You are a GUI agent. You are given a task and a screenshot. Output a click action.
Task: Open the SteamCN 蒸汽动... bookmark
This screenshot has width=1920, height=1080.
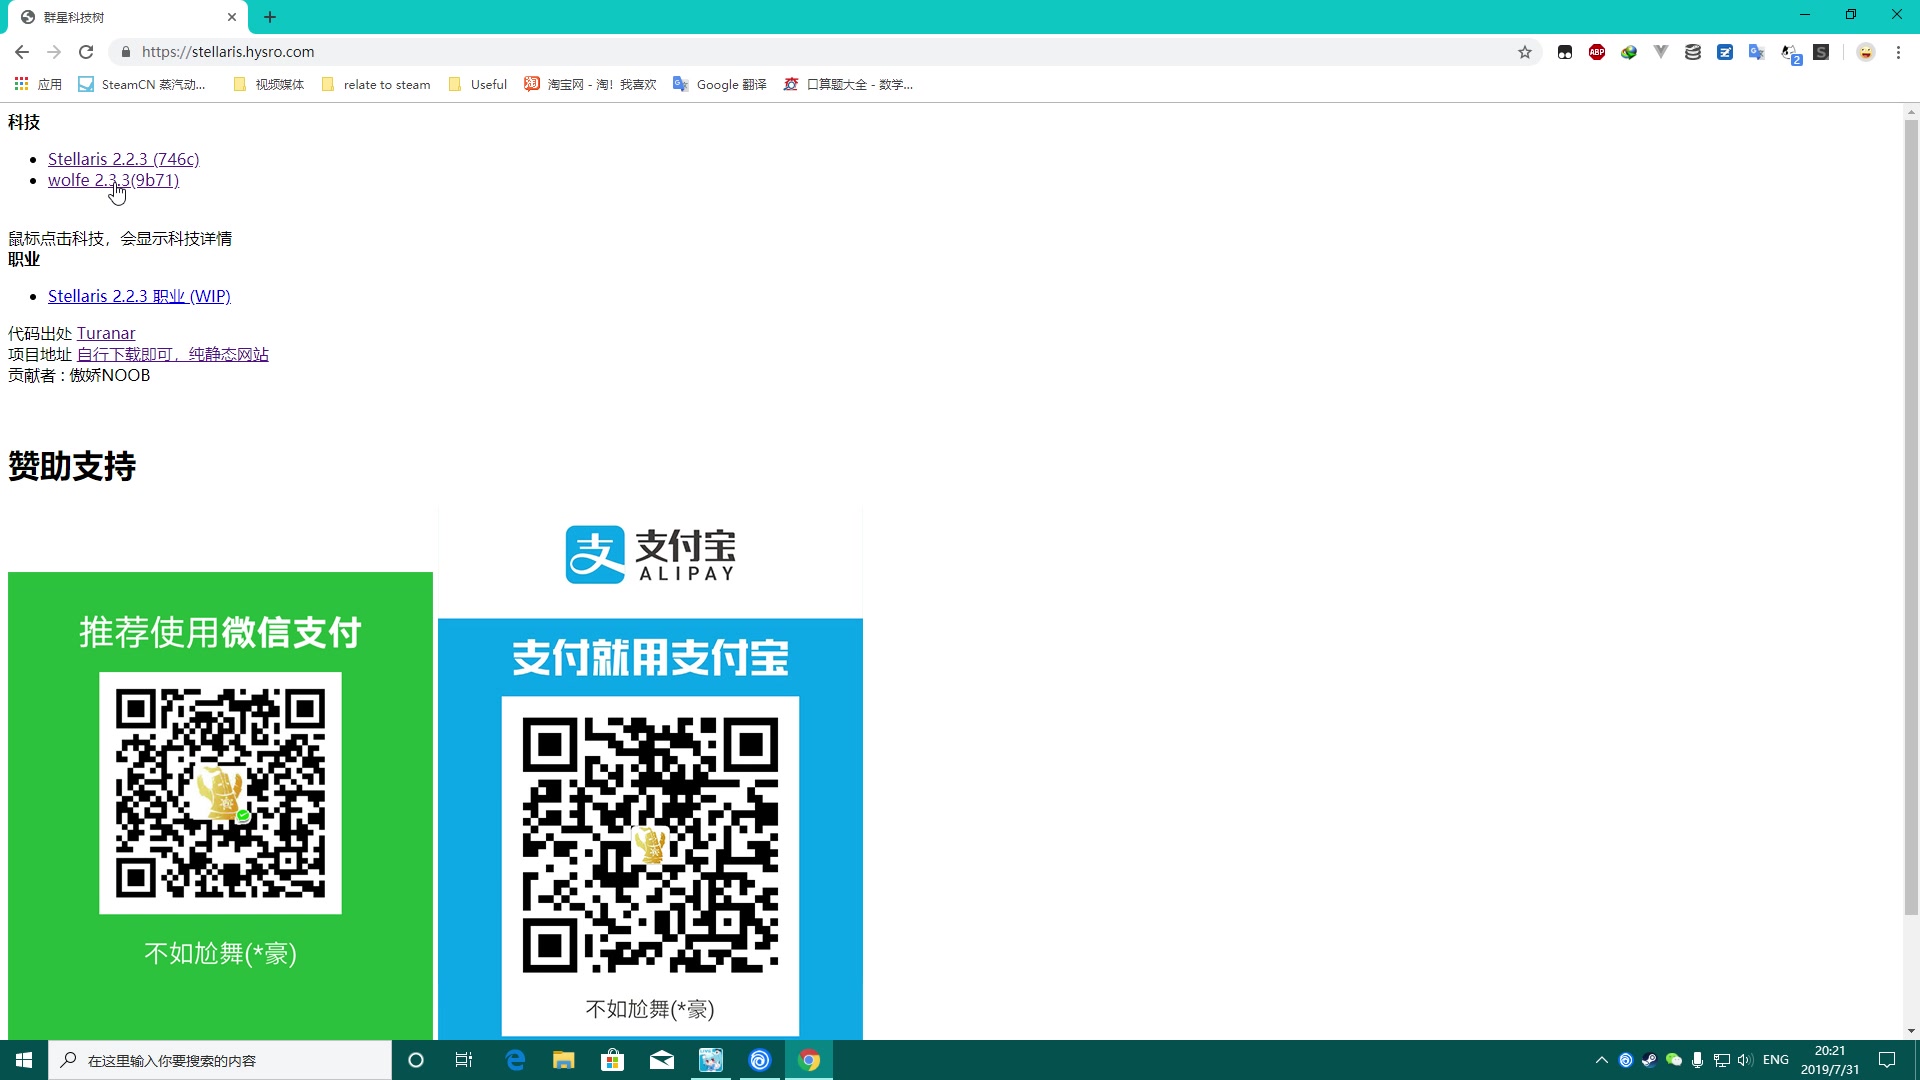142,84
